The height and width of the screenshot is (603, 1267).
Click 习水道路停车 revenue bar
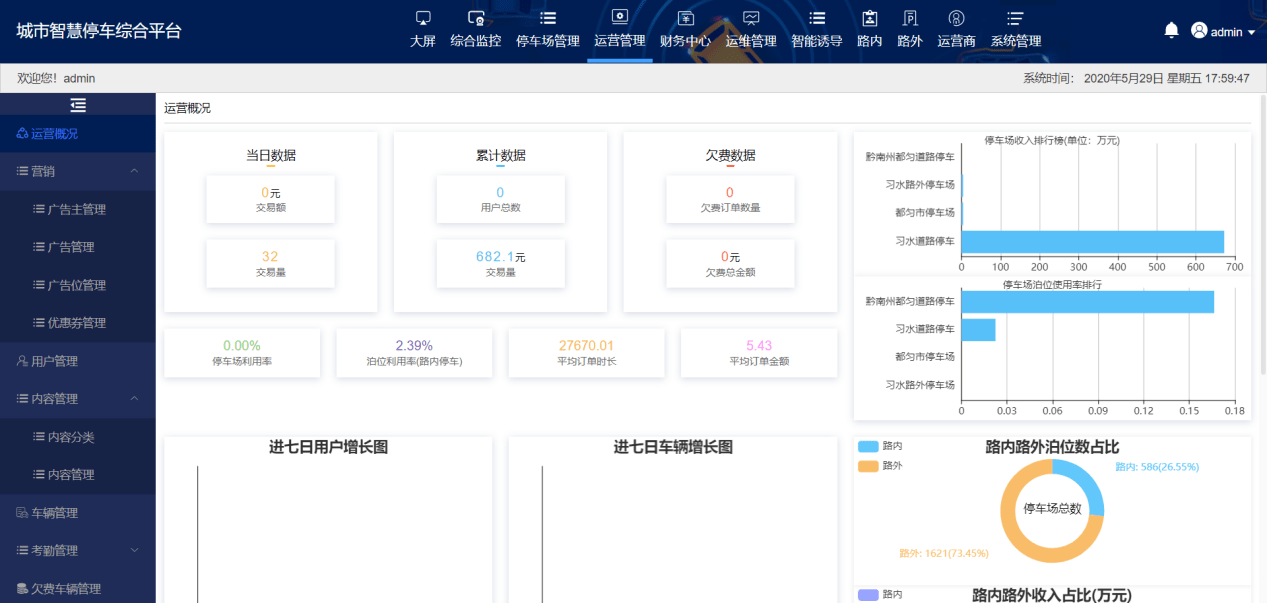coord(1092,241)
